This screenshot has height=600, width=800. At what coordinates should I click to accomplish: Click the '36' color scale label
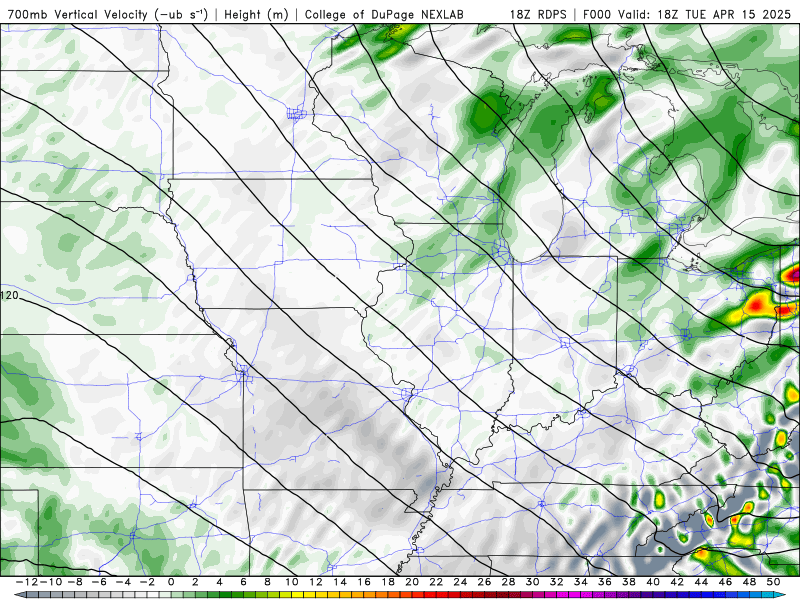click(x=605, y=582)
